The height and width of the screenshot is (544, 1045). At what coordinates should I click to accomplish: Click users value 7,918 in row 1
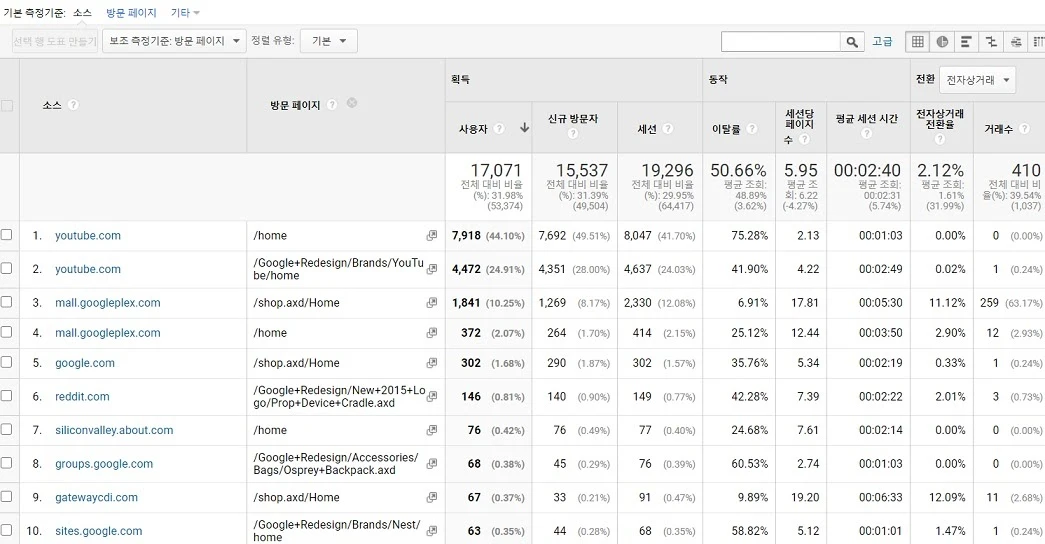click(466, 235)
